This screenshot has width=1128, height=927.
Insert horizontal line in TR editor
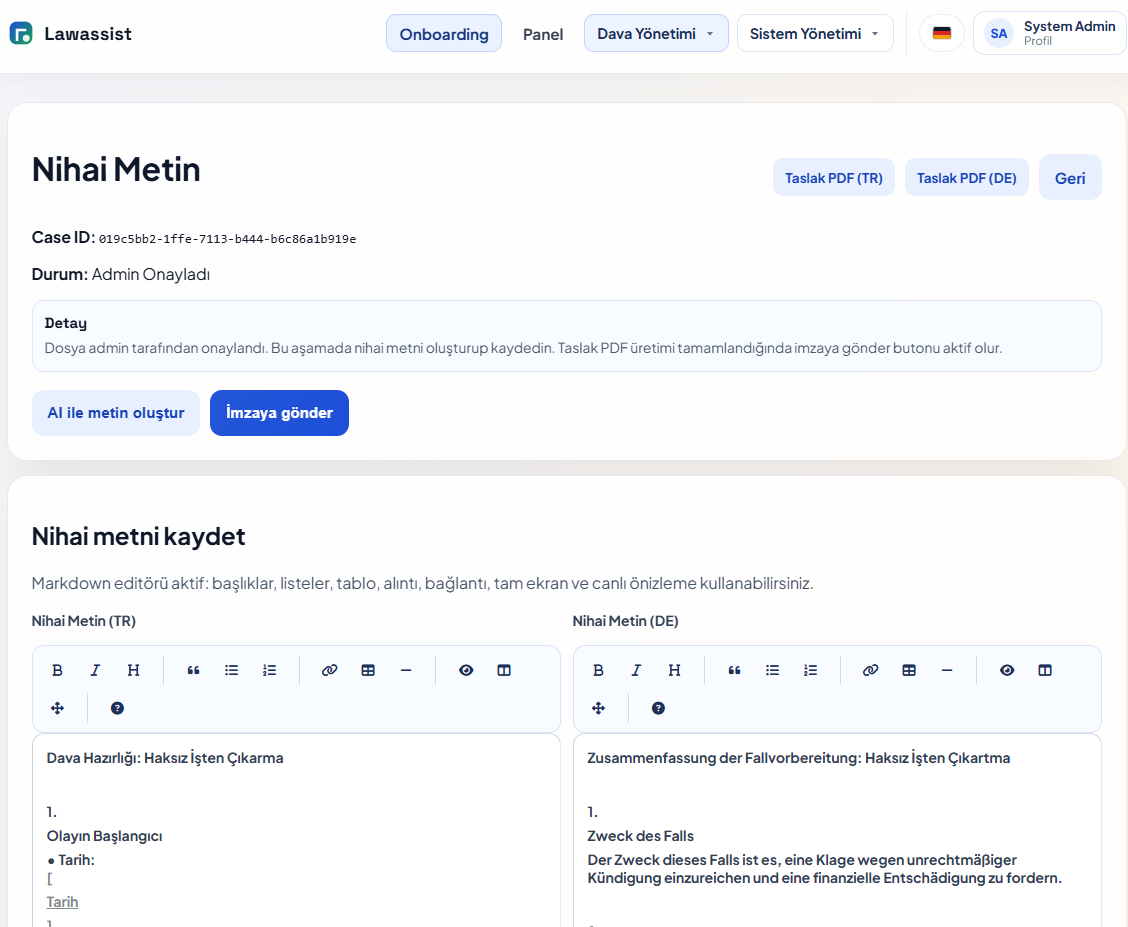pos(406,670)
